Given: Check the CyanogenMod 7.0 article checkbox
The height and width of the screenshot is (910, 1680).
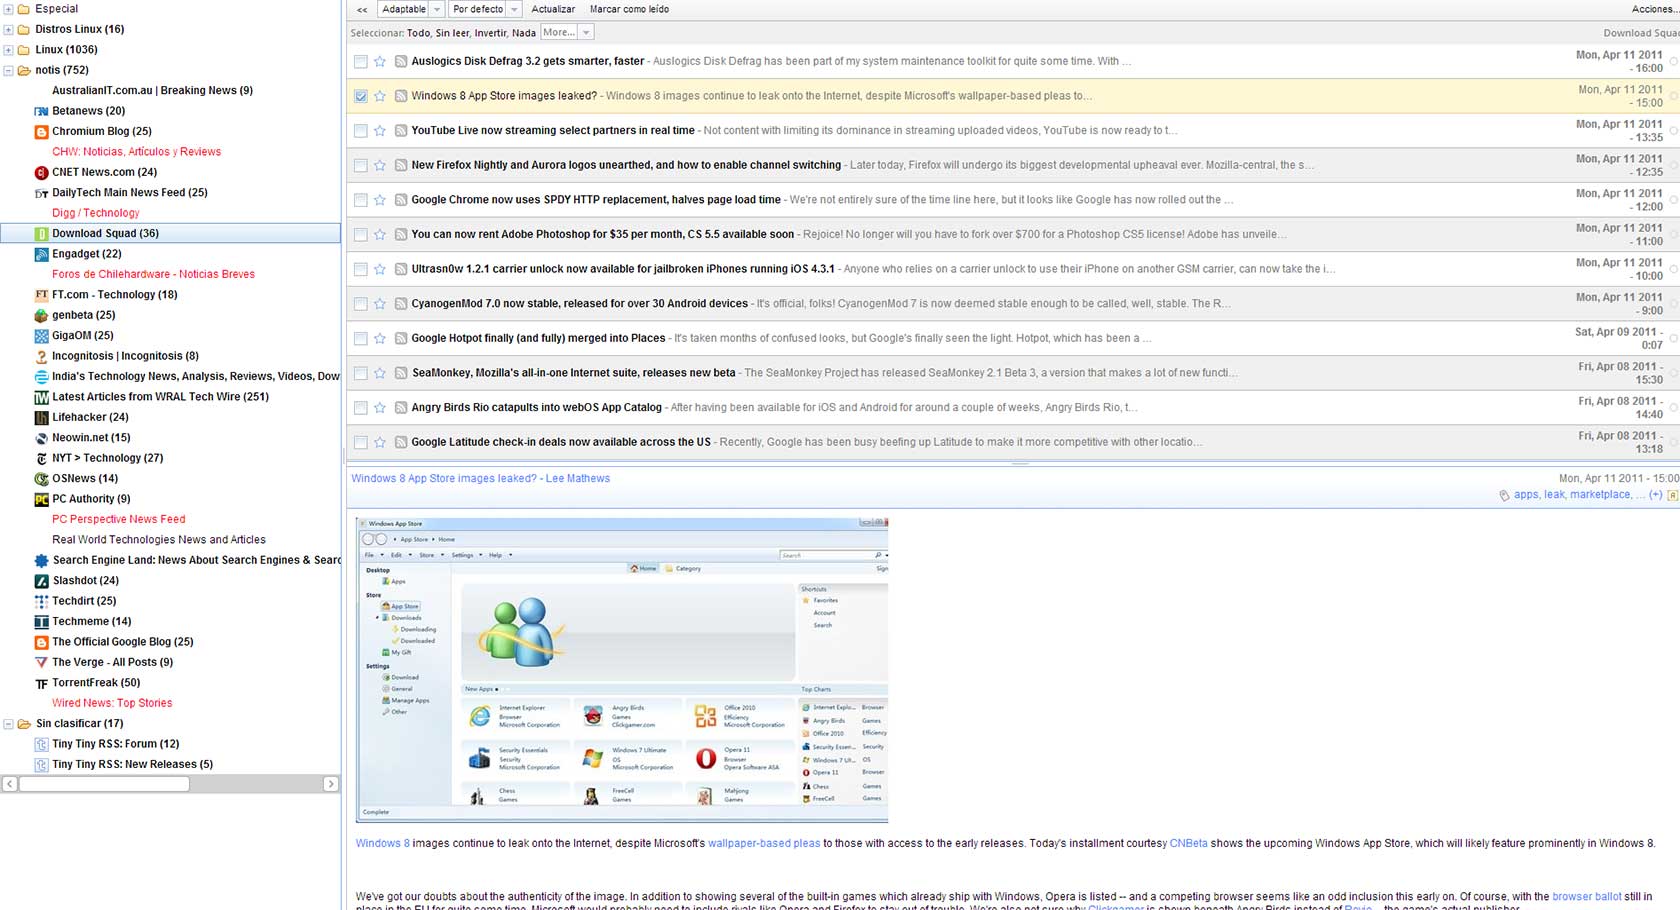Looking at the screenshot, I should (360, 304).
